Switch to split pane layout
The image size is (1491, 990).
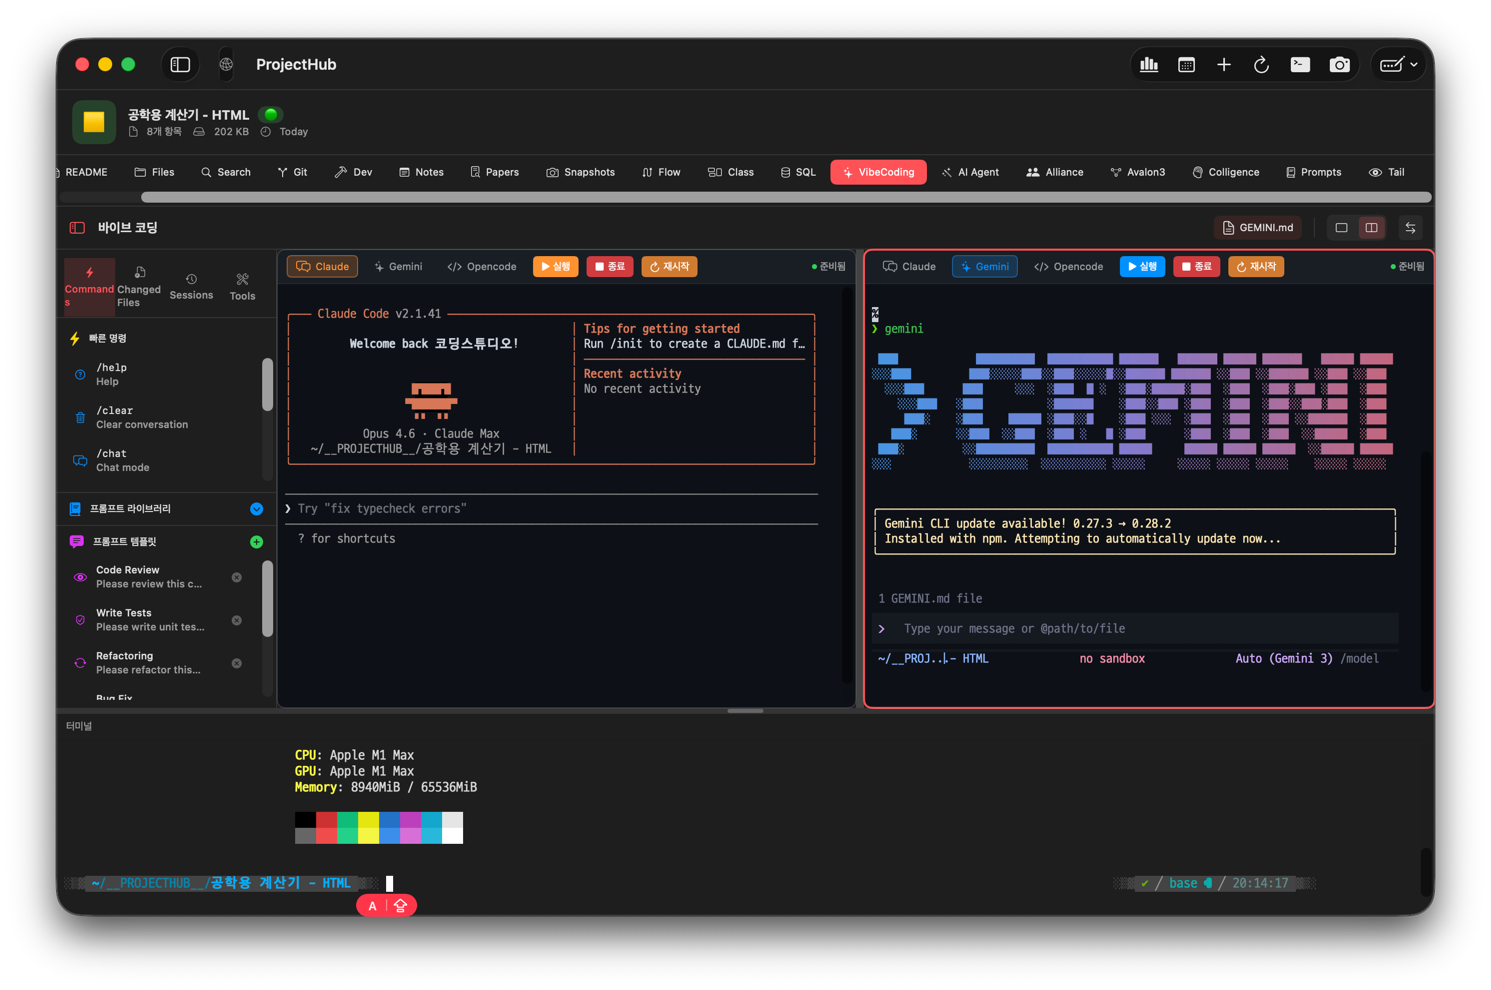pyautogui.click(x=1371, y=228)
